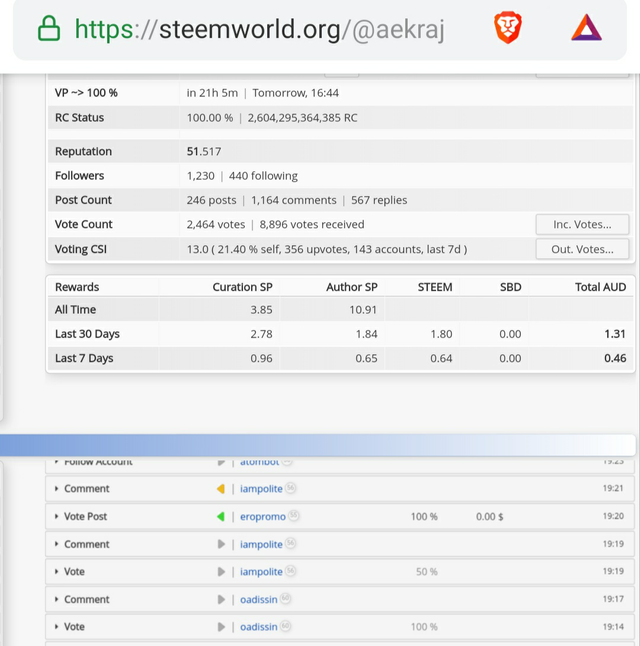Select All Time curation value 3.85

pyautogui.click(x=261, y=310)
